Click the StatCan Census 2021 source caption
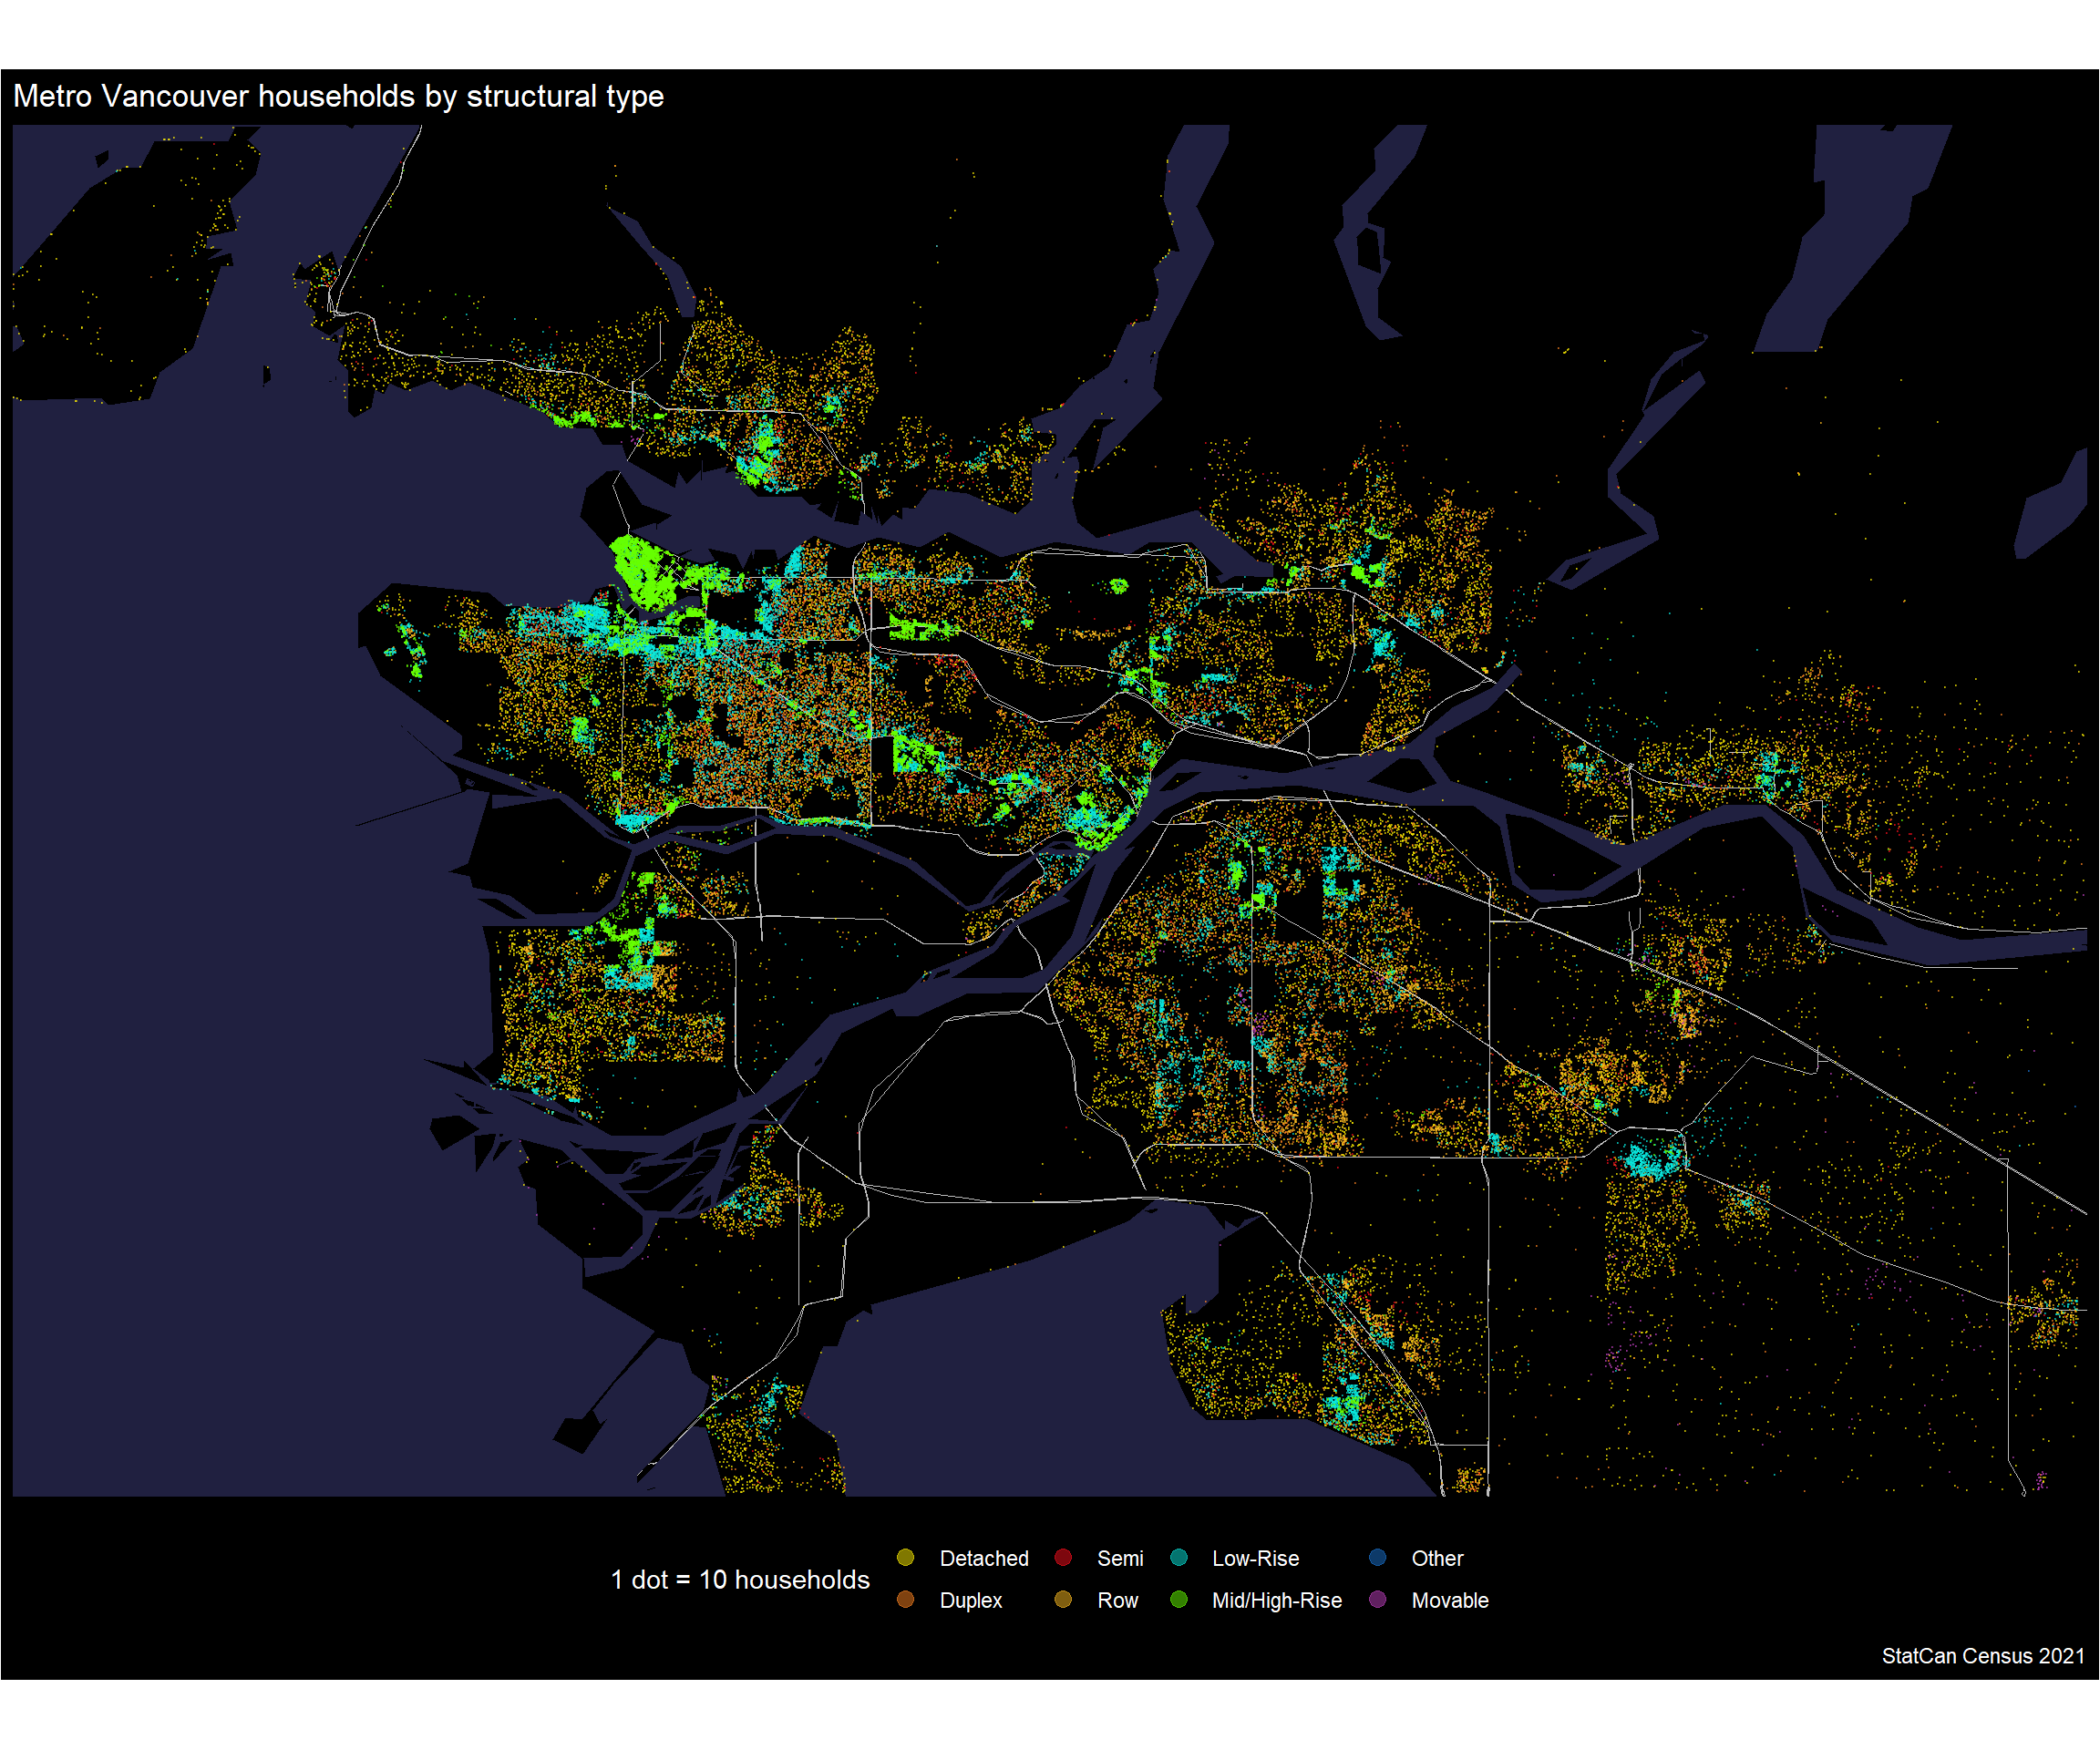This screenshot has width=2100, height=1750. coord(1982,1656)
